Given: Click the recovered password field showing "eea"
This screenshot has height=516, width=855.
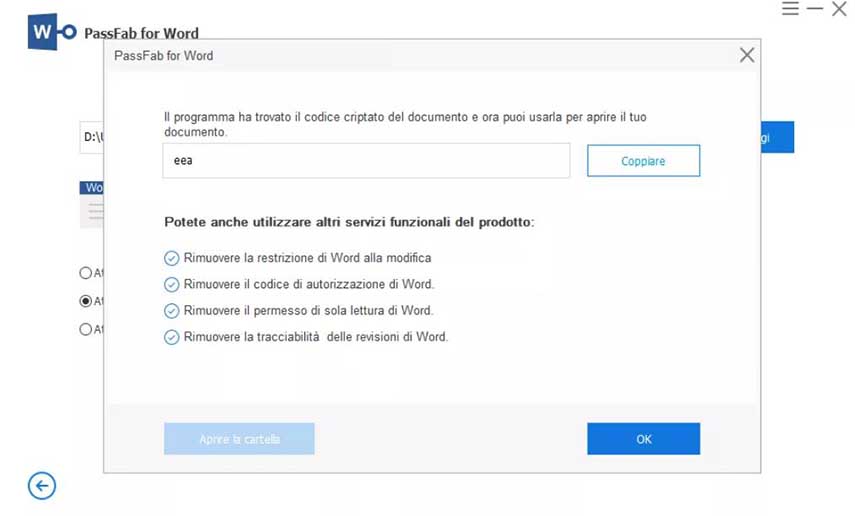Looking at the screenshot, I should 366,160.
